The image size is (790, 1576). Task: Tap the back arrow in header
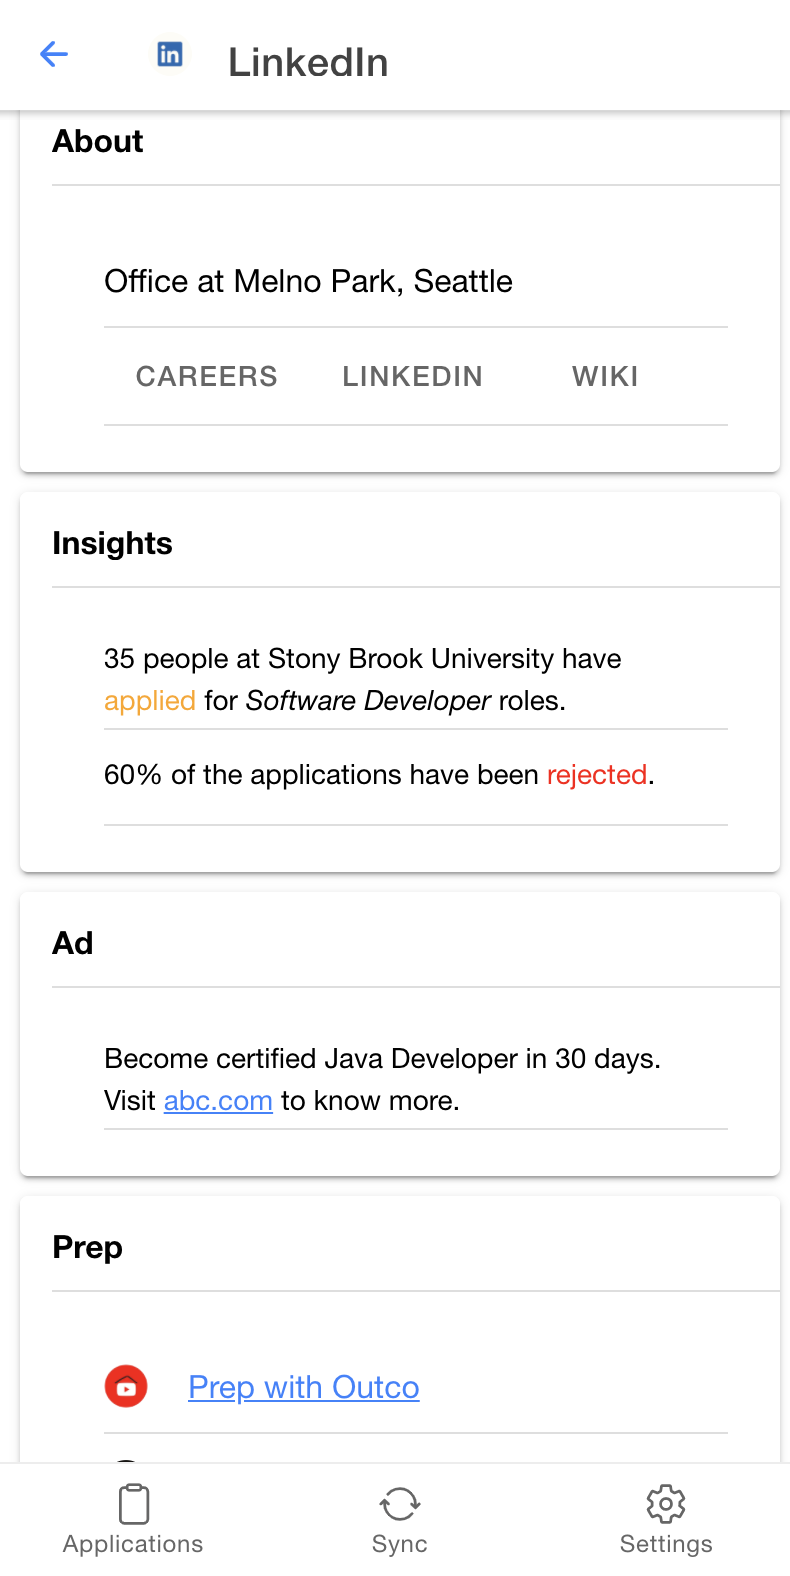coord(54,54)
